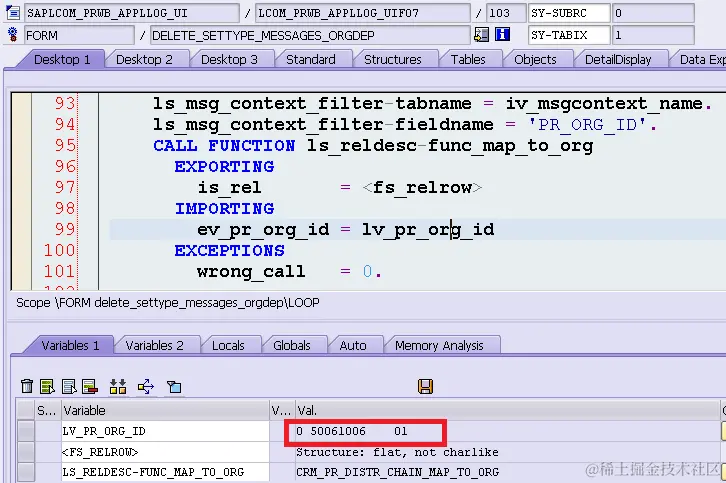726x483 pixels.
Task: Click the value 'Structure: flat, not charlike'
Action: tap(397, 452)
